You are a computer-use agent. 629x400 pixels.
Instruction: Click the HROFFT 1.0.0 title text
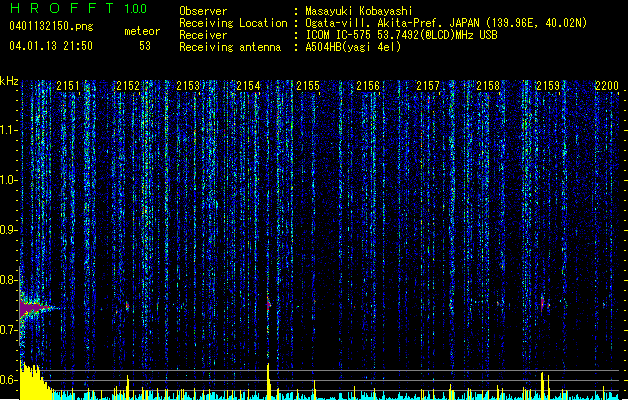pyautogui.click(x=78, y=8)
